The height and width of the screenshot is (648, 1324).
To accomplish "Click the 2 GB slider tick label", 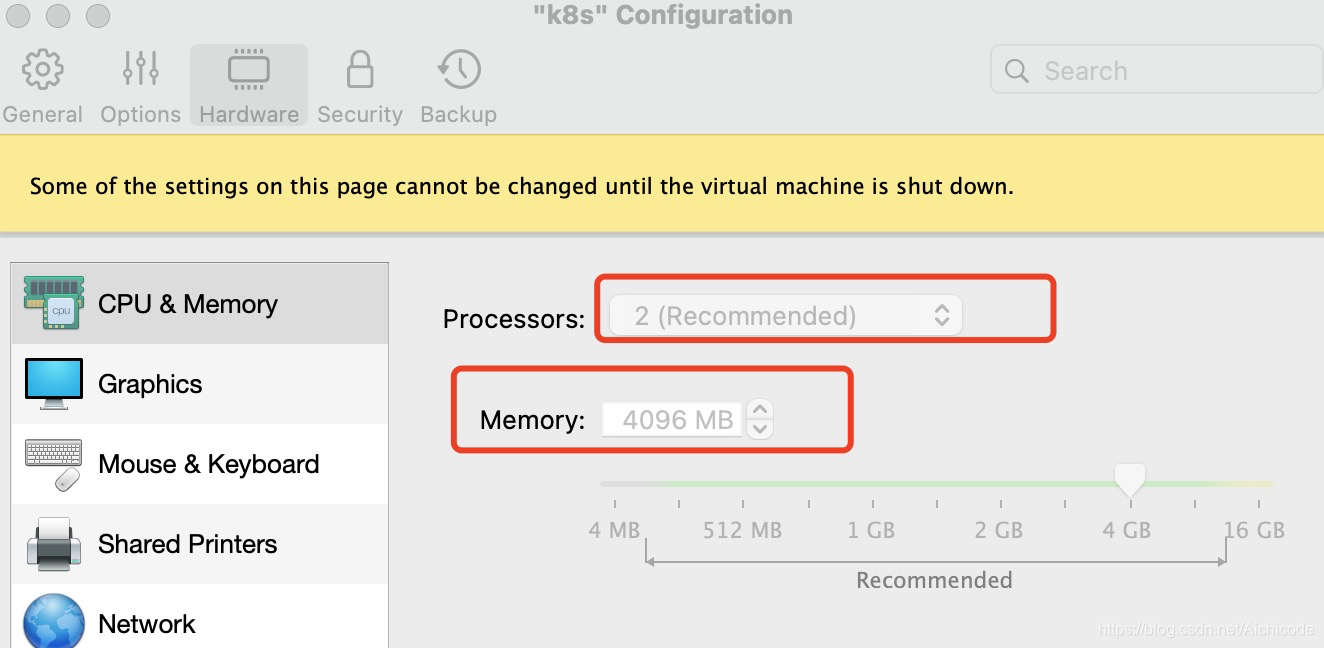I will coord(999,530).
